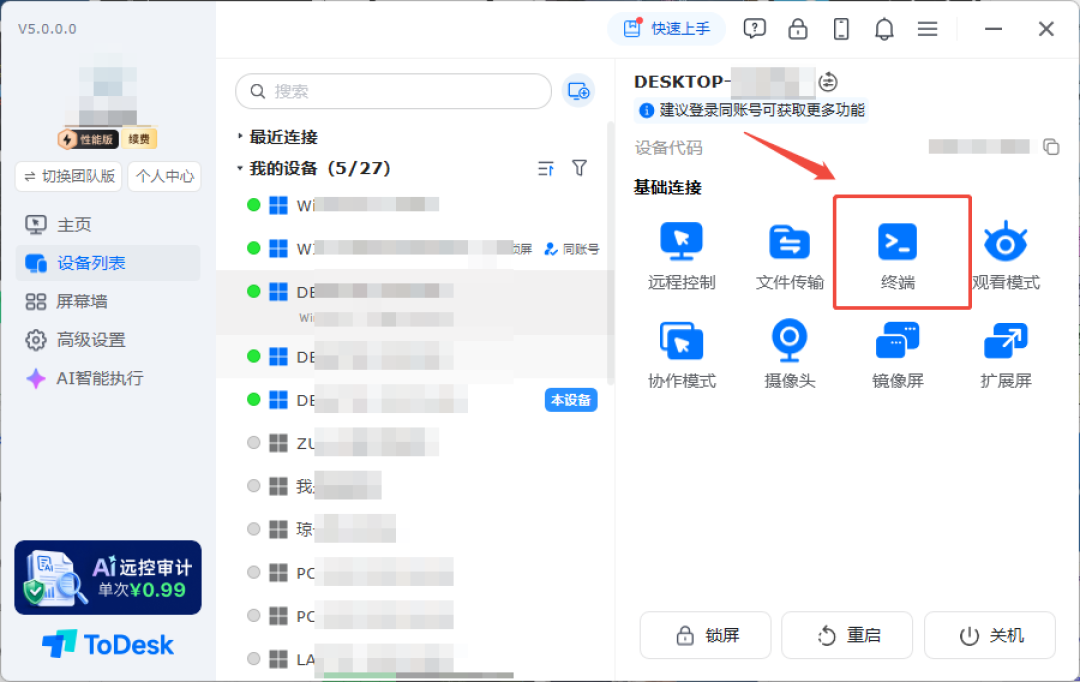Viewport: 1080px width, 682px height.
Task: Click the lock icon in title bar
Action: (798, 29)
